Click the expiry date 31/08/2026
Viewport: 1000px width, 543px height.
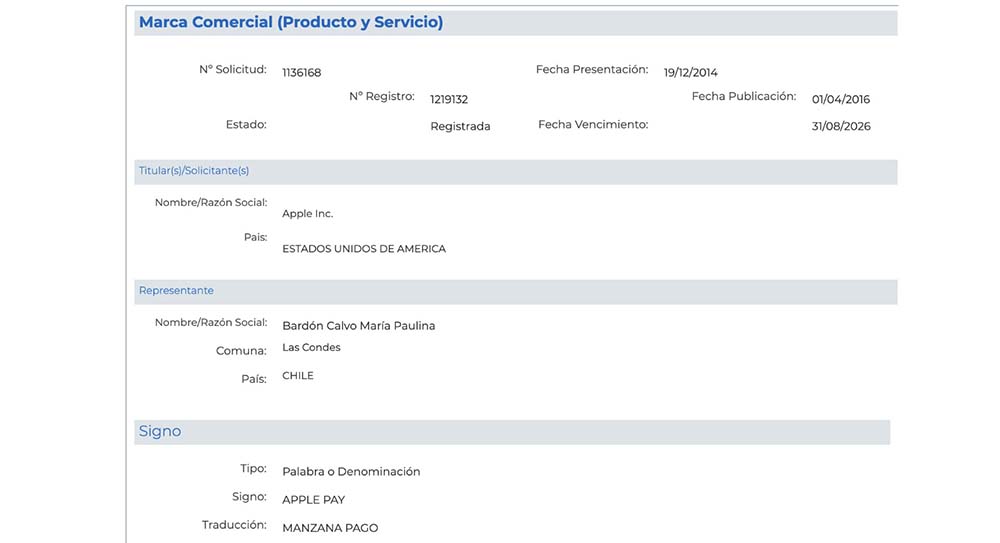[x=841, y=126]
